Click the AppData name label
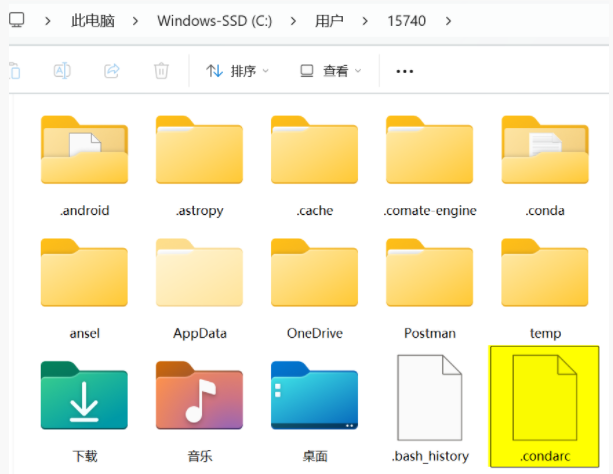 pyautogui.click(x=200, y=334)
